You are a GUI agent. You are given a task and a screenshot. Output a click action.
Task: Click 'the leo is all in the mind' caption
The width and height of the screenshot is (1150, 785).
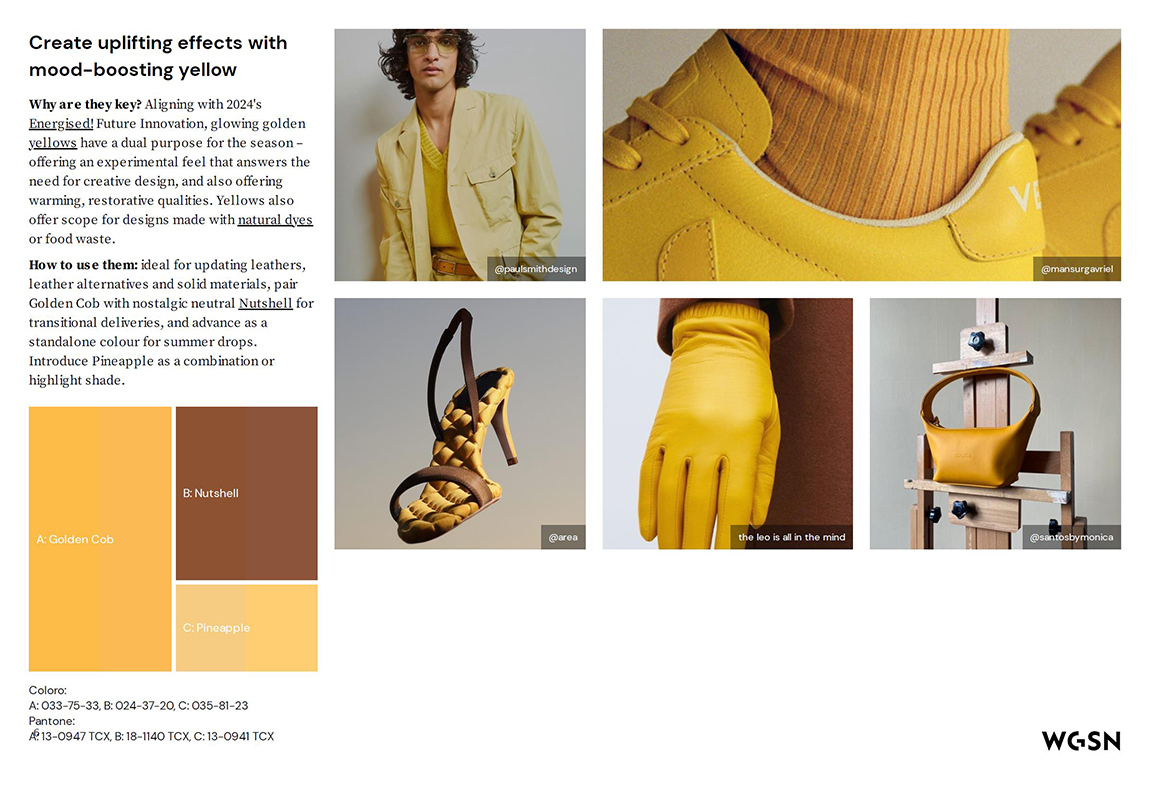click(791, 537)
